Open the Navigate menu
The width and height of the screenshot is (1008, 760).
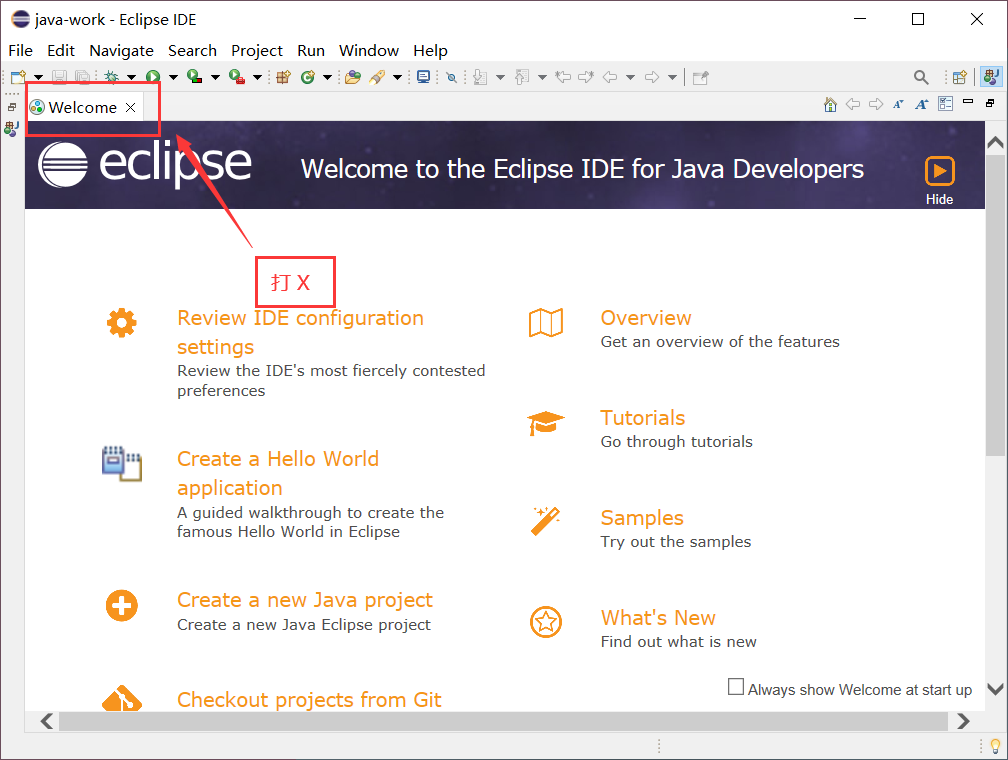click(x=122, y=50)
